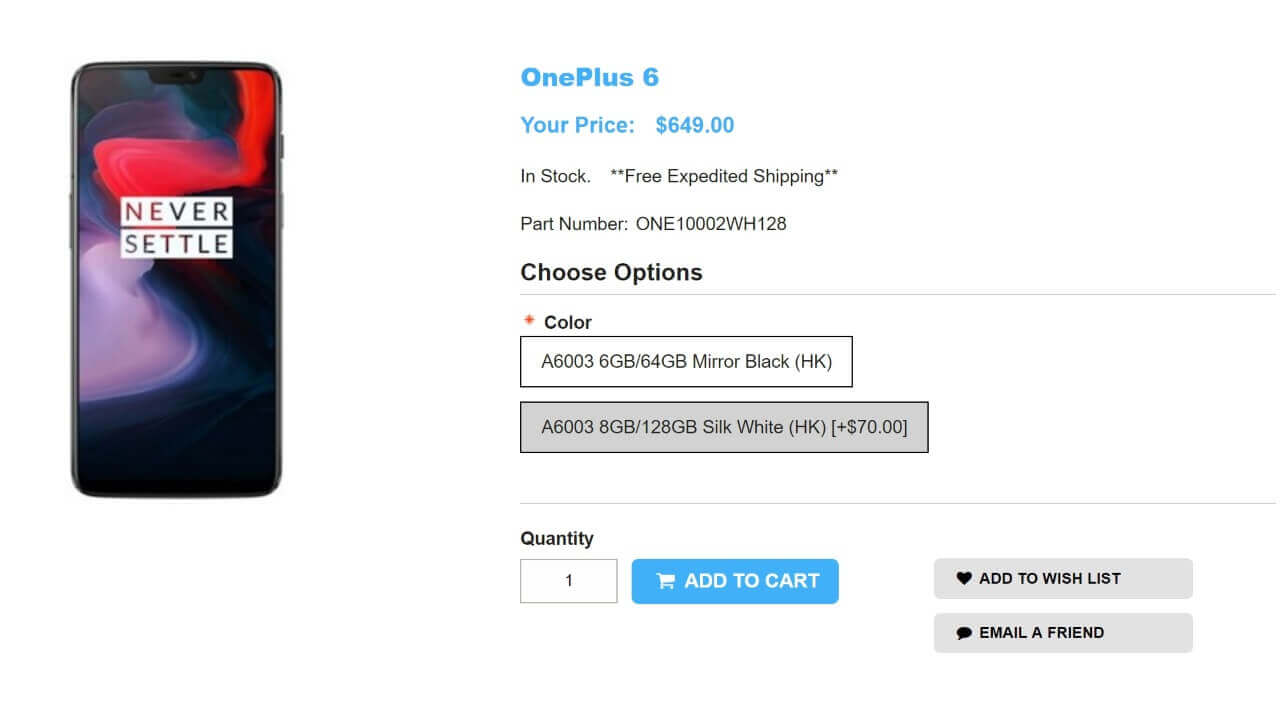Viewport: 1280px width, 720px height.
Task: Click the part number ONE10002WH128
Action: 711,224
